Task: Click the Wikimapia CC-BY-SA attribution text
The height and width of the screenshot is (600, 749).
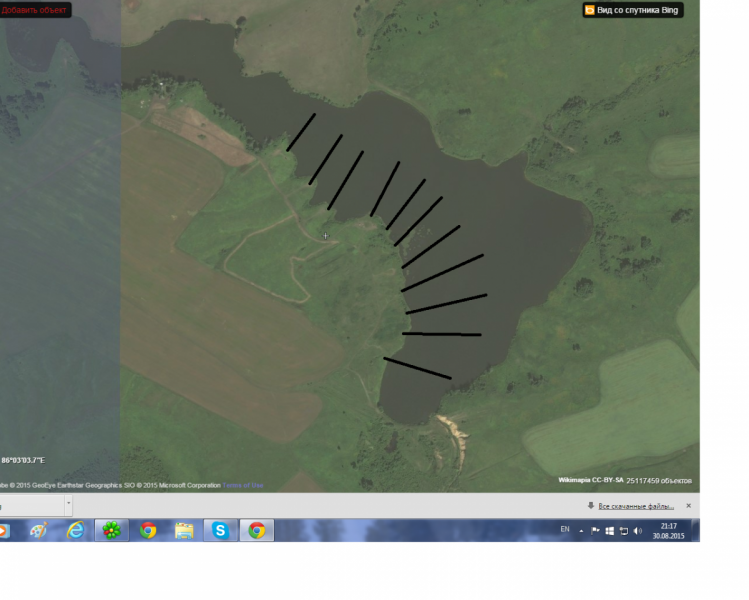Action: click(590, 480)
